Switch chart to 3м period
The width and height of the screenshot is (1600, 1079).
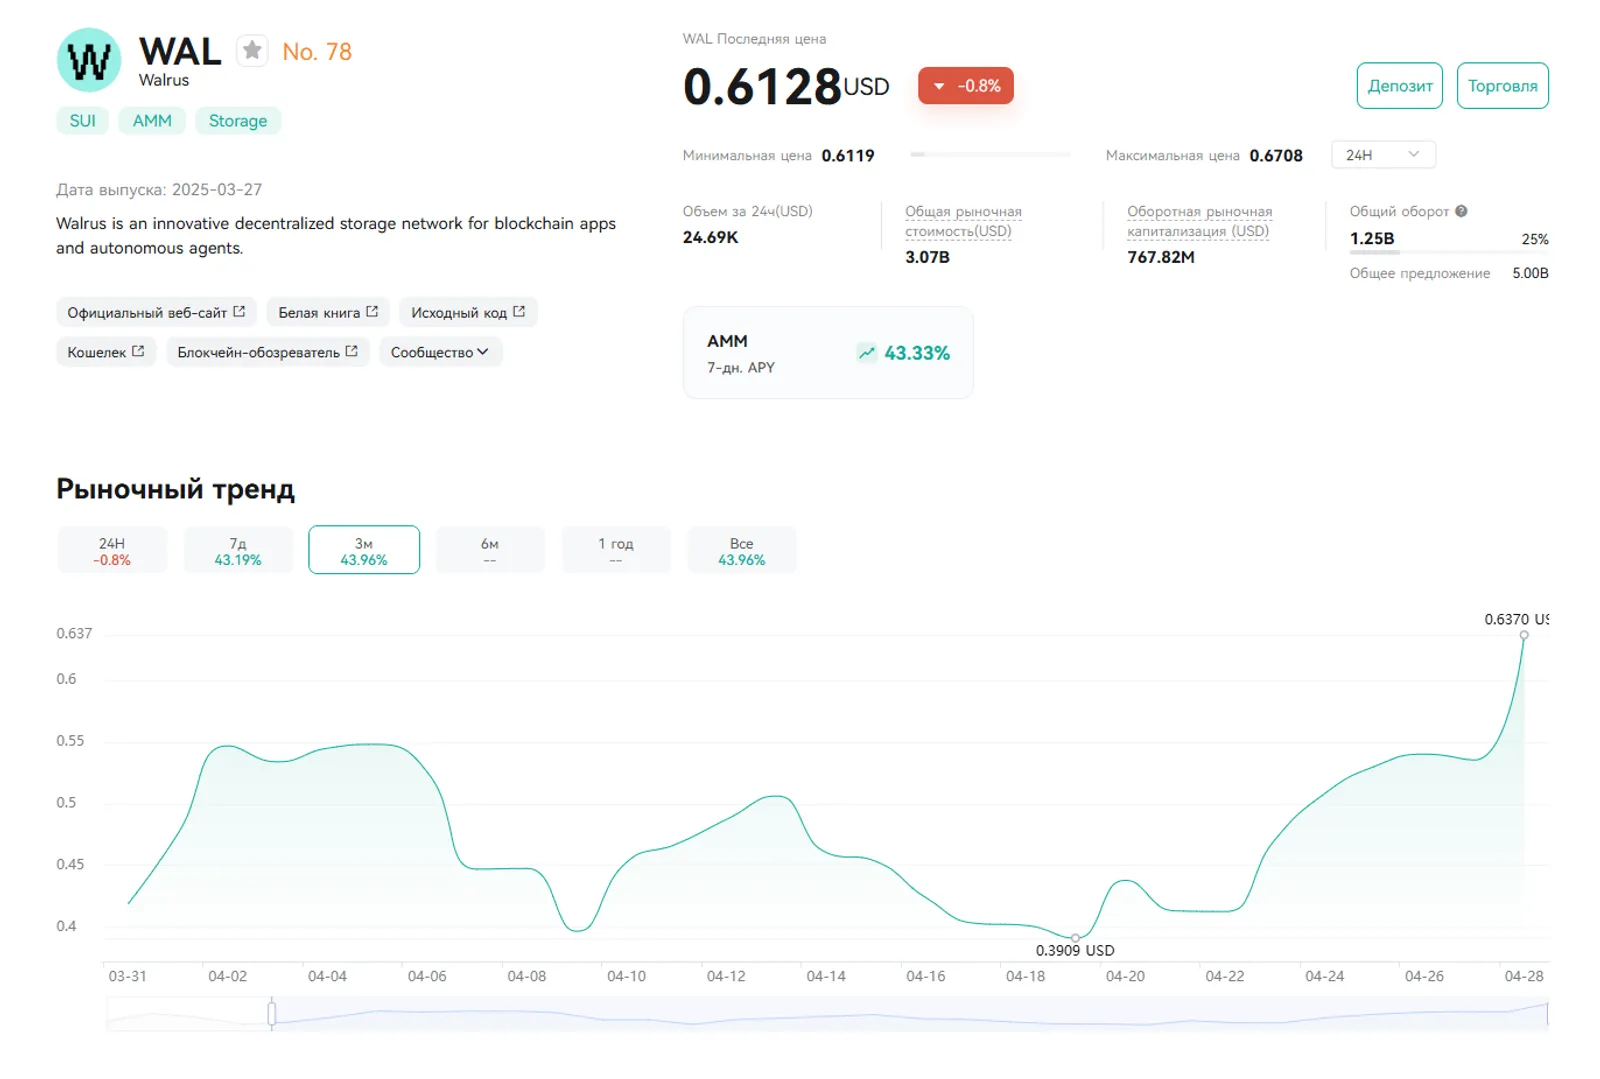364,550
